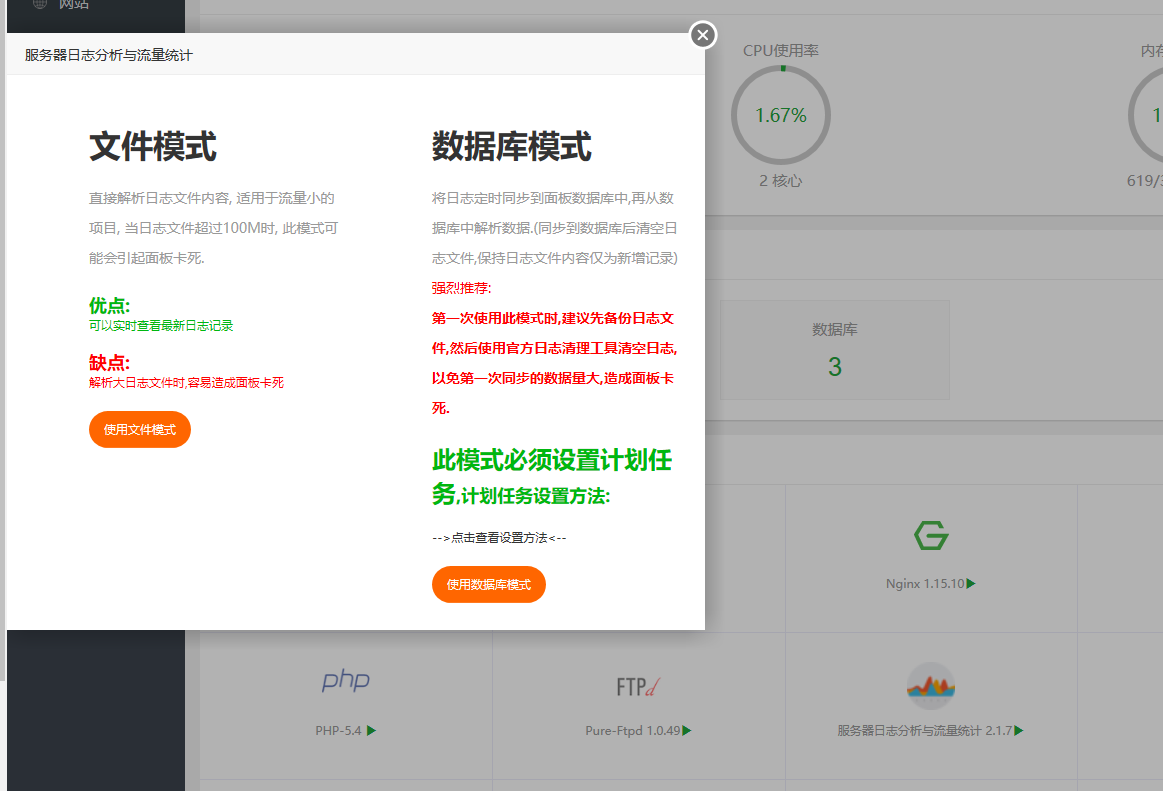Click the Nginx logo icon
Screen dimensions: 1163x791
pyautogui.click(x=931, y=535)
